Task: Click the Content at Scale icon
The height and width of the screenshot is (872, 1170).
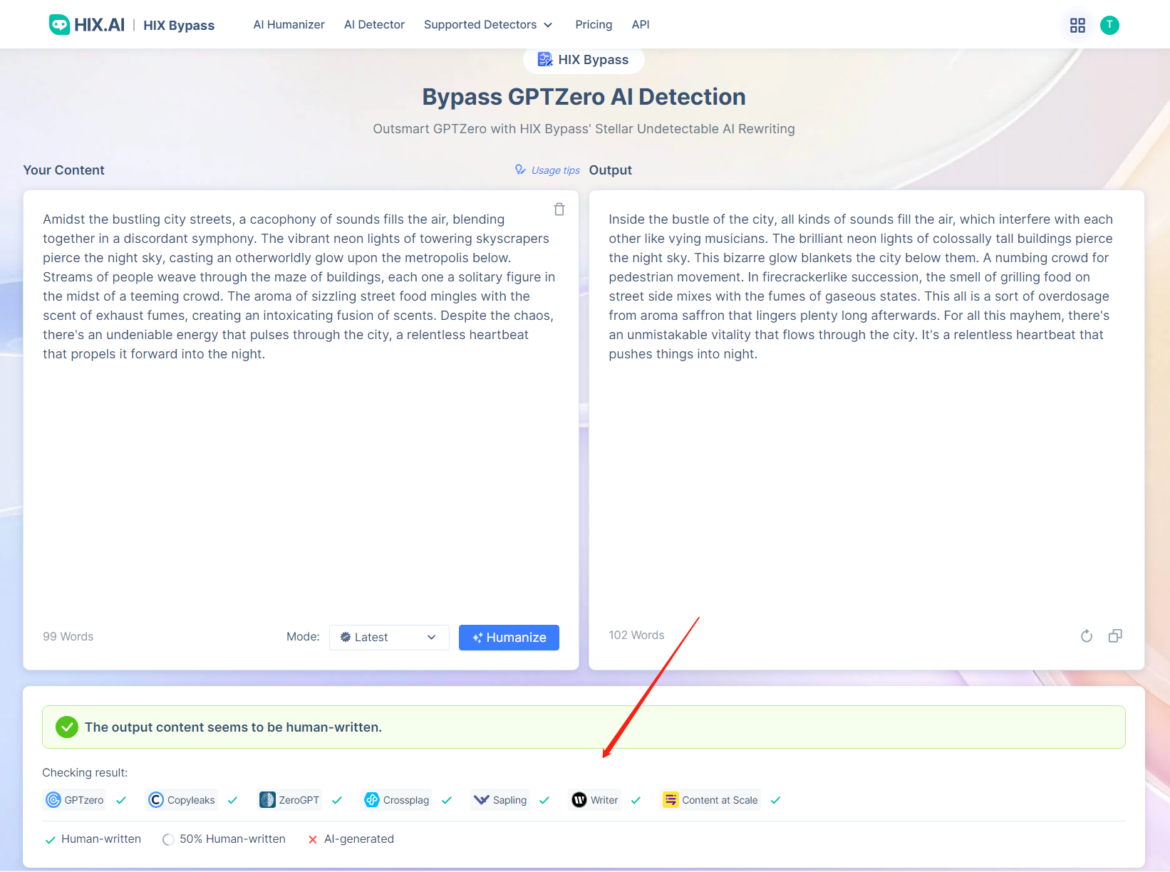Action: point(671,800)
